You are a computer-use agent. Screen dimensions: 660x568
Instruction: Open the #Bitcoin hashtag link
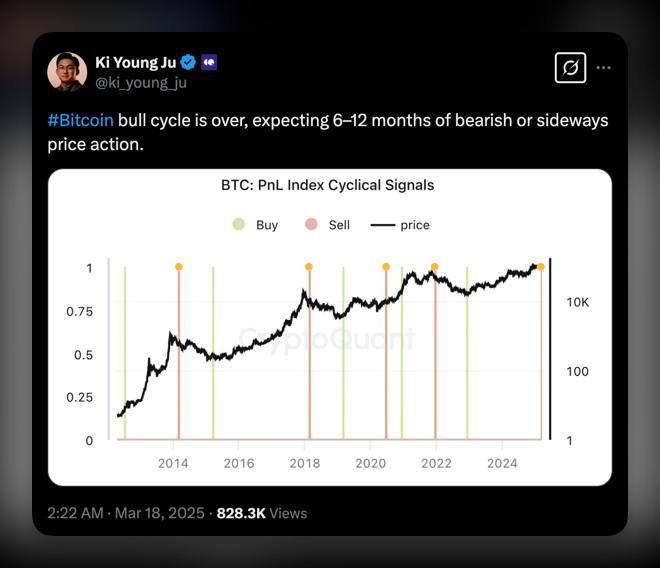click(x=81, y=120)
